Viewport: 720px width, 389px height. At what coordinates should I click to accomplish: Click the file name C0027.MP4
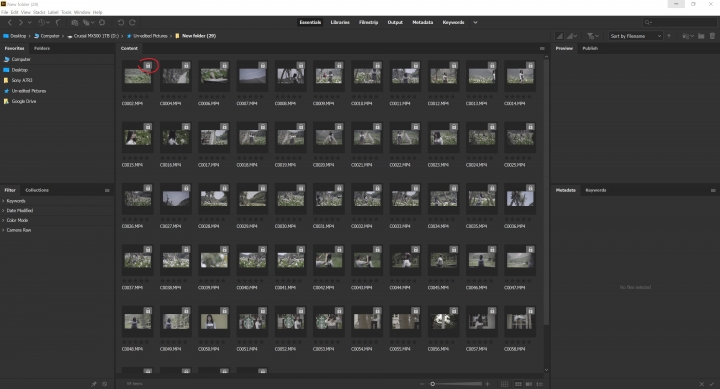pyautogui.click(x=170, y=226)
